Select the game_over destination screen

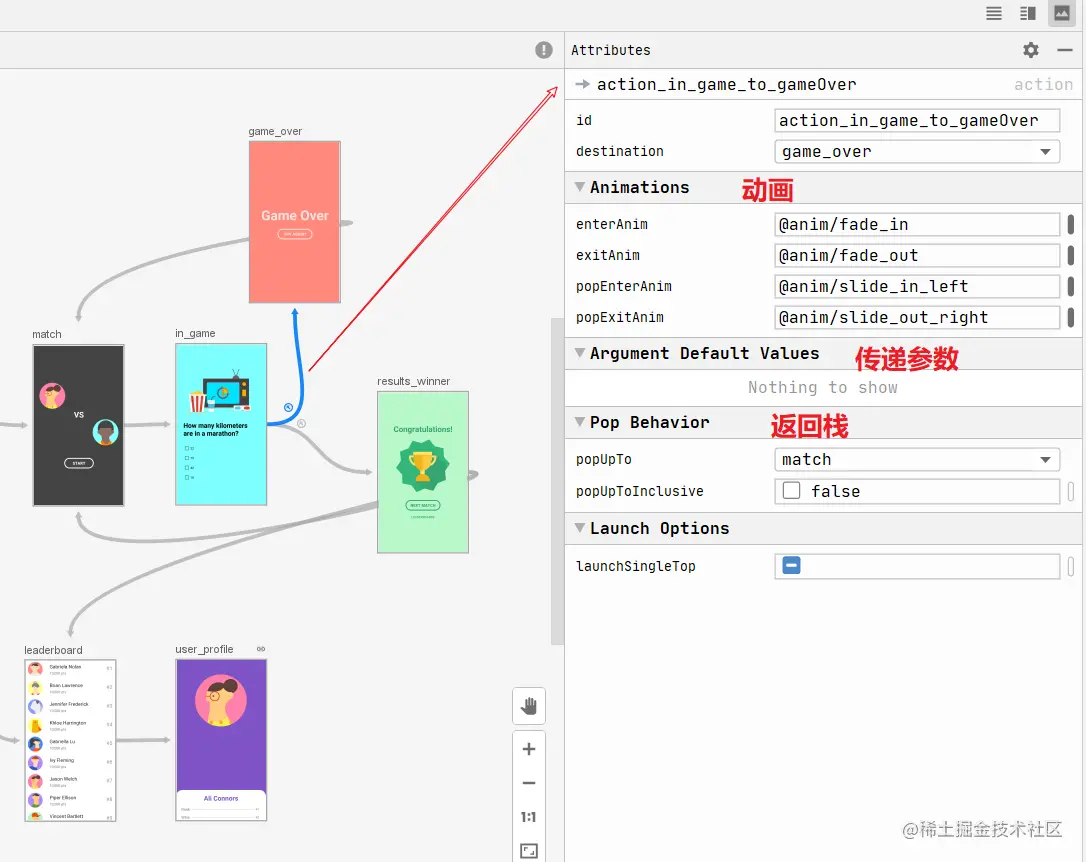pos(294,222)
